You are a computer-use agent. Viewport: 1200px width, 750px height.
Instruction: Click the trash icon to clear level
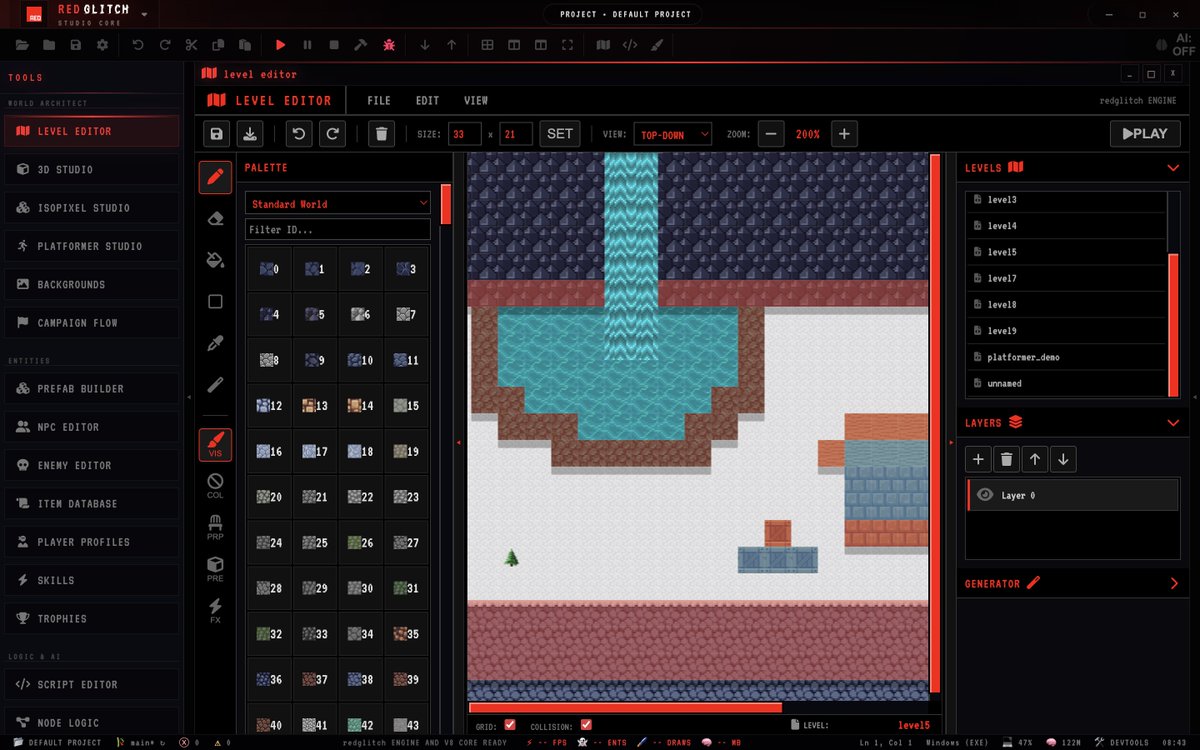coord(381,134)
